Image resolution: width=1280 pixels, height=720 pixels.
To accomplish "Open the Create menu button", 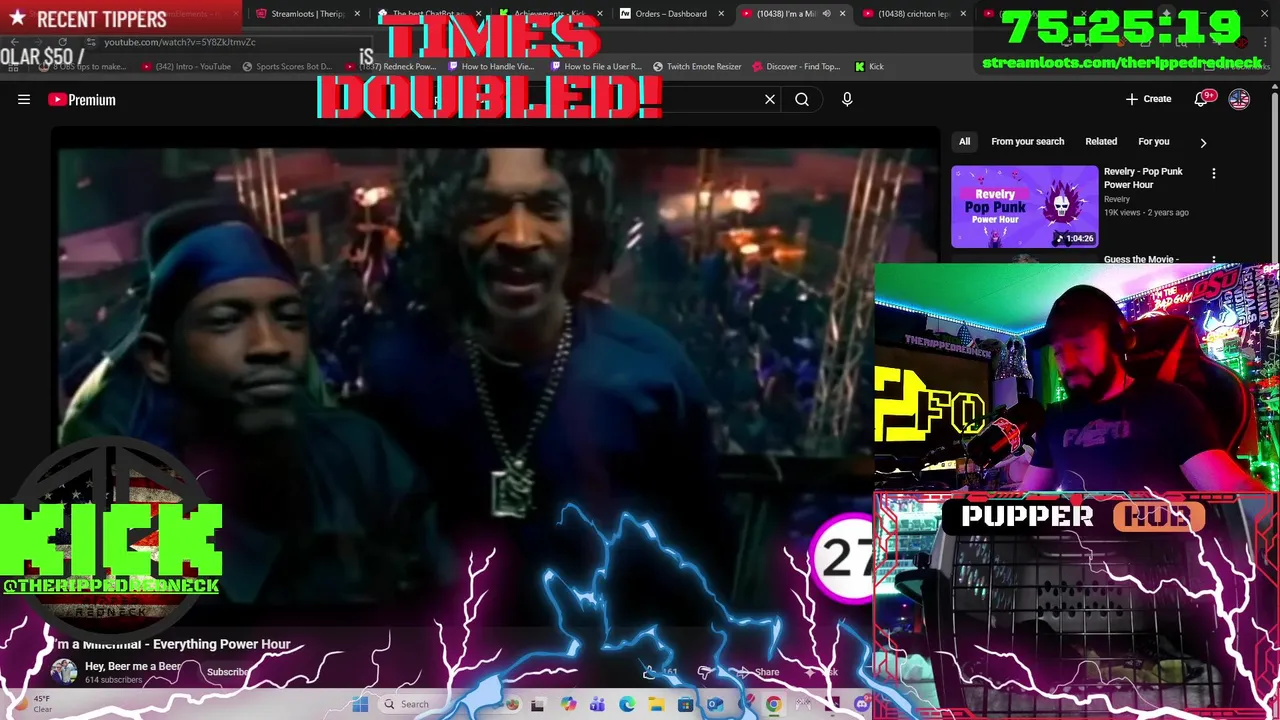I will click(x=1148, y=99).
